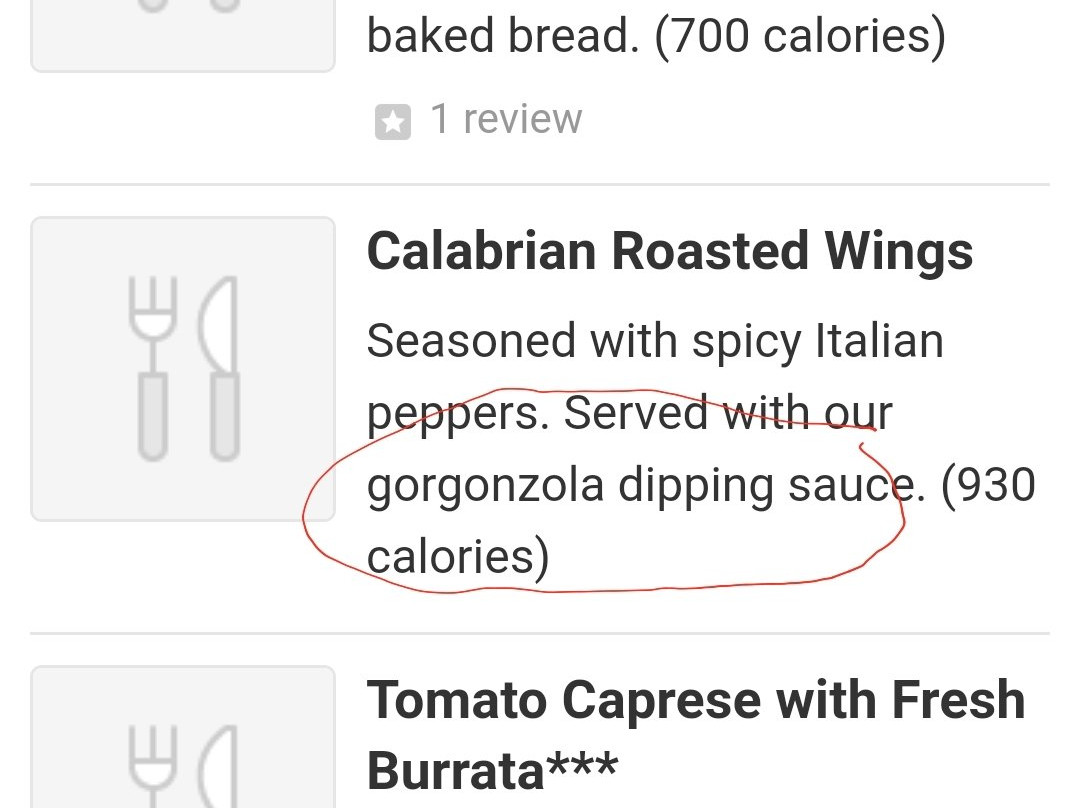Click the "baked bread. (700 calories)" description
The width and height of the screenshot is (1069, 808).
655,37
